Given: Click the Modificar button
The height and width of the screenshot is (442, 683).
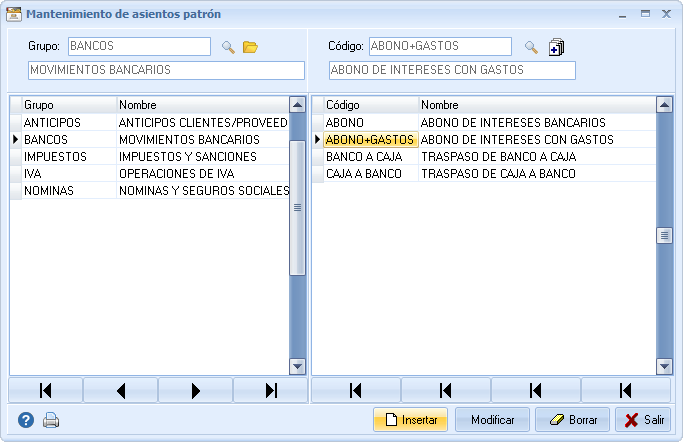Looking at the screenshot, I should pyautogui.click(x=492, y=420).
